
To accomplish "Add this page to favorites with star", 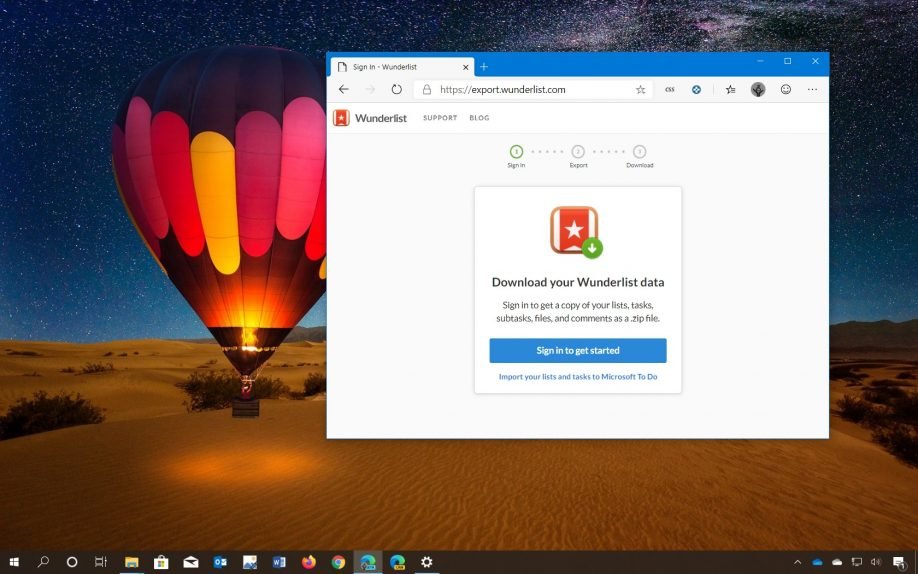I will tap(640, 89).
